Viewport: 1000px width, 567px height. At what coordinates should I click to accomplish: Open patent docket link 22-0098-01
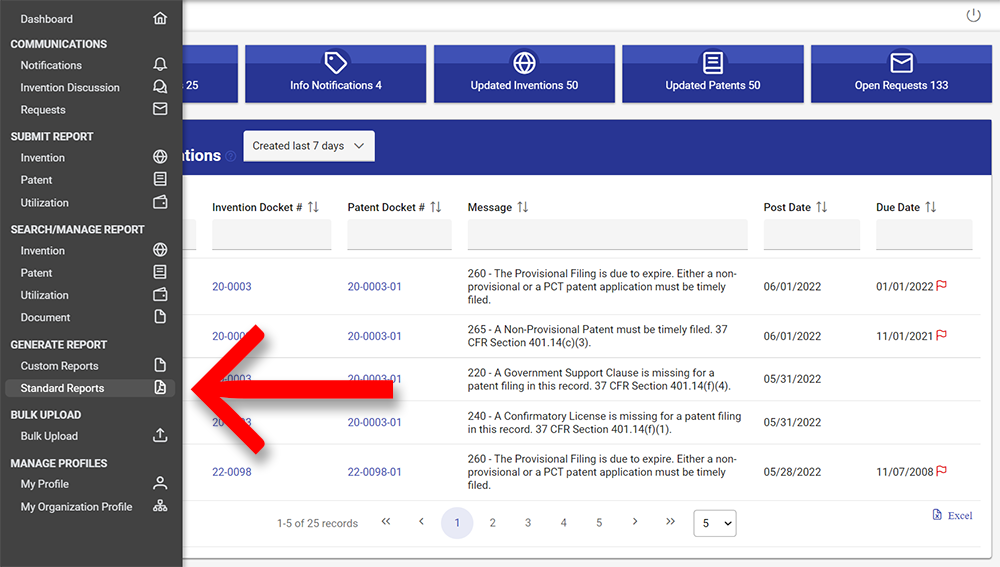point(374,472)
